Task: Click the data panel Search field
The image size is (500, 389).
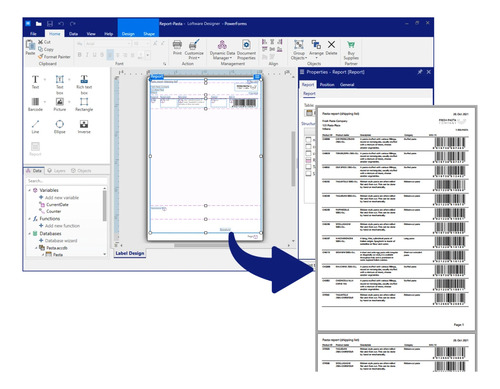Action: [x=67, y=181]
